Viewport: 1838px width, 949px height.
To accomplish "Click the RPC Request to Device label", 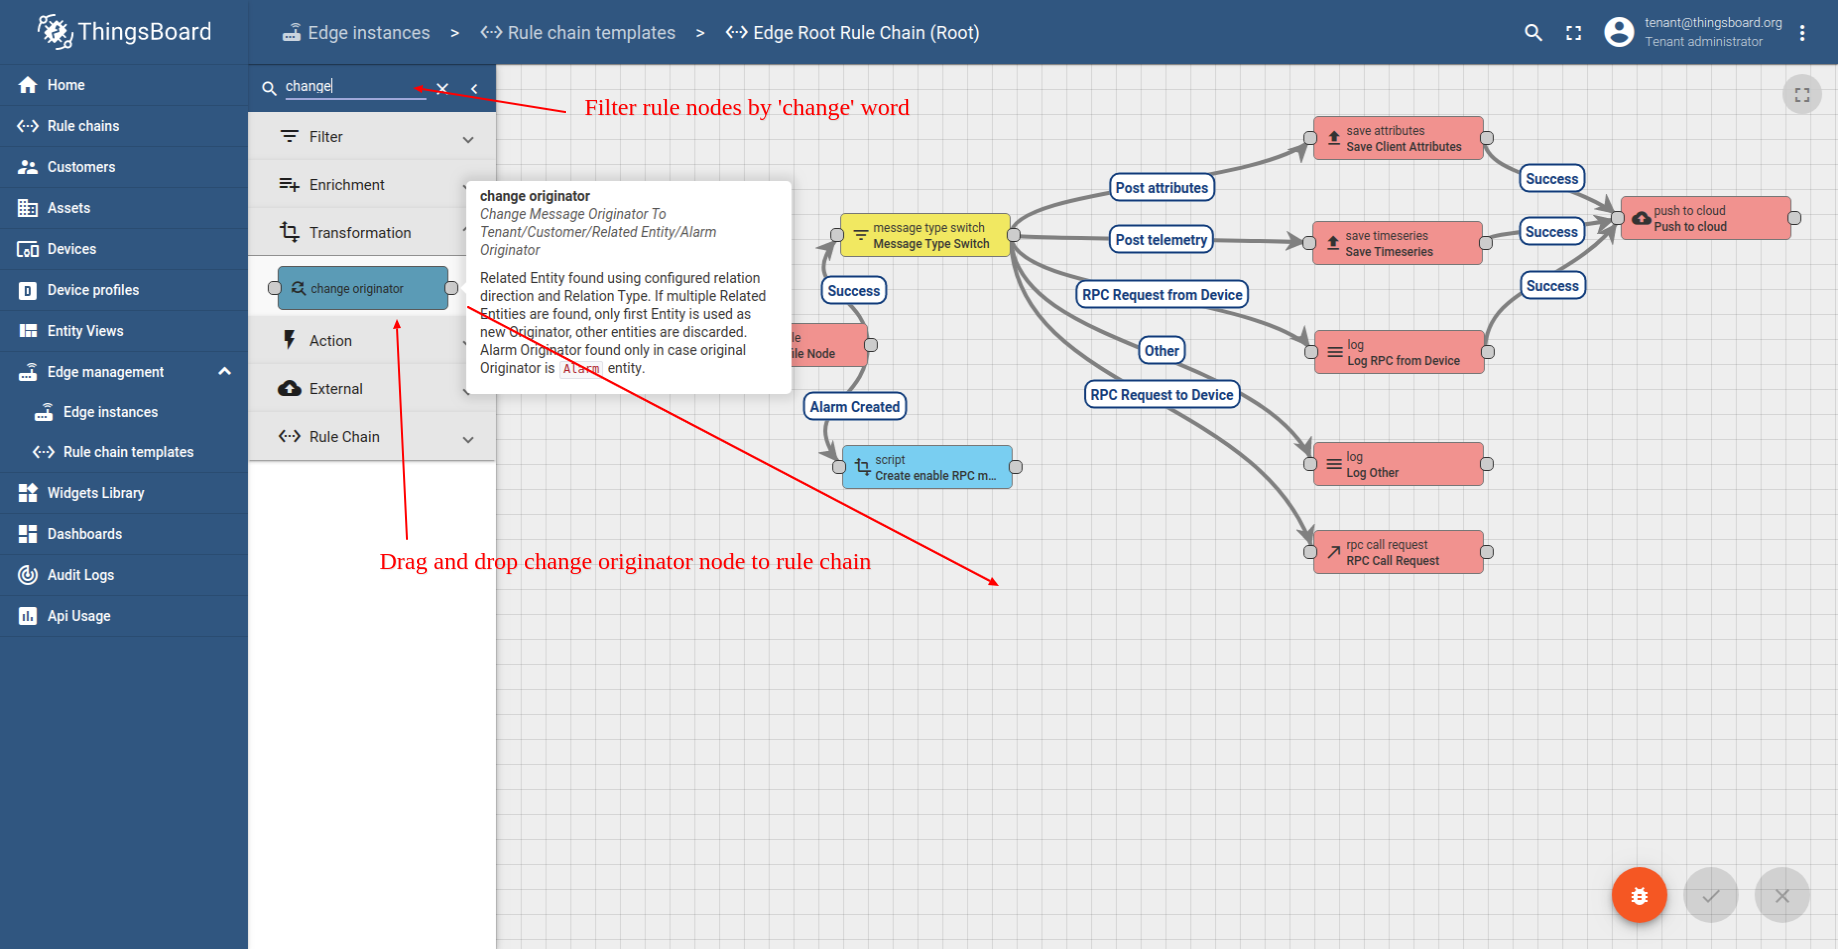I will tap(1162, 394).
